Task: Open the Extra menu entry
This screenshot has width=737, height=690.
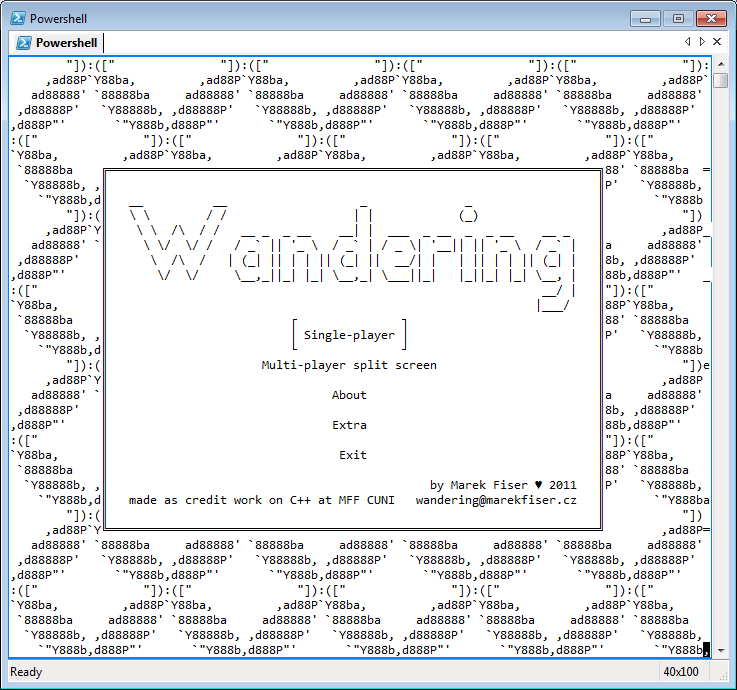Action: [x=349, y=425]
